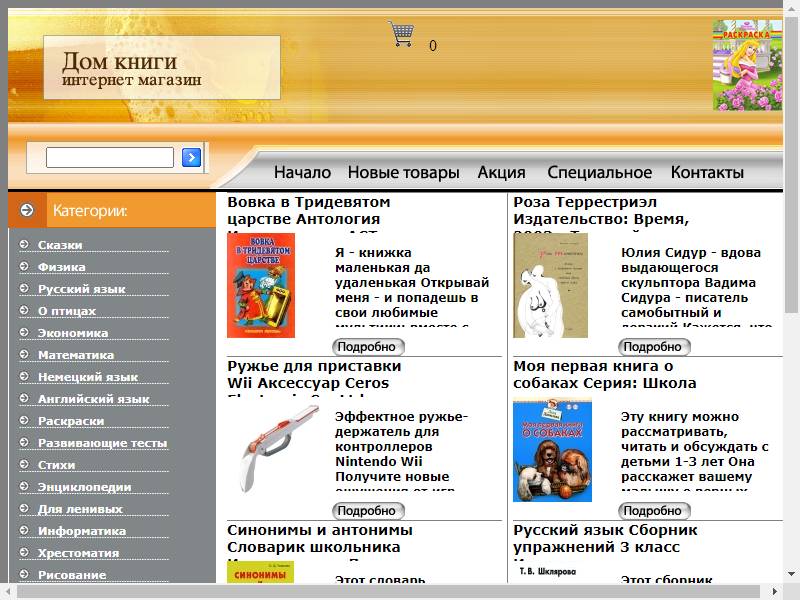
Task: Open the Сказки category link
Action: [x=60, y=245]
